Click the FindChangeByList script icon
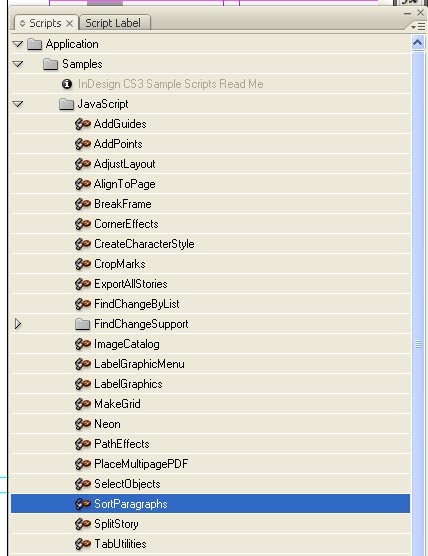 point(83,304)
